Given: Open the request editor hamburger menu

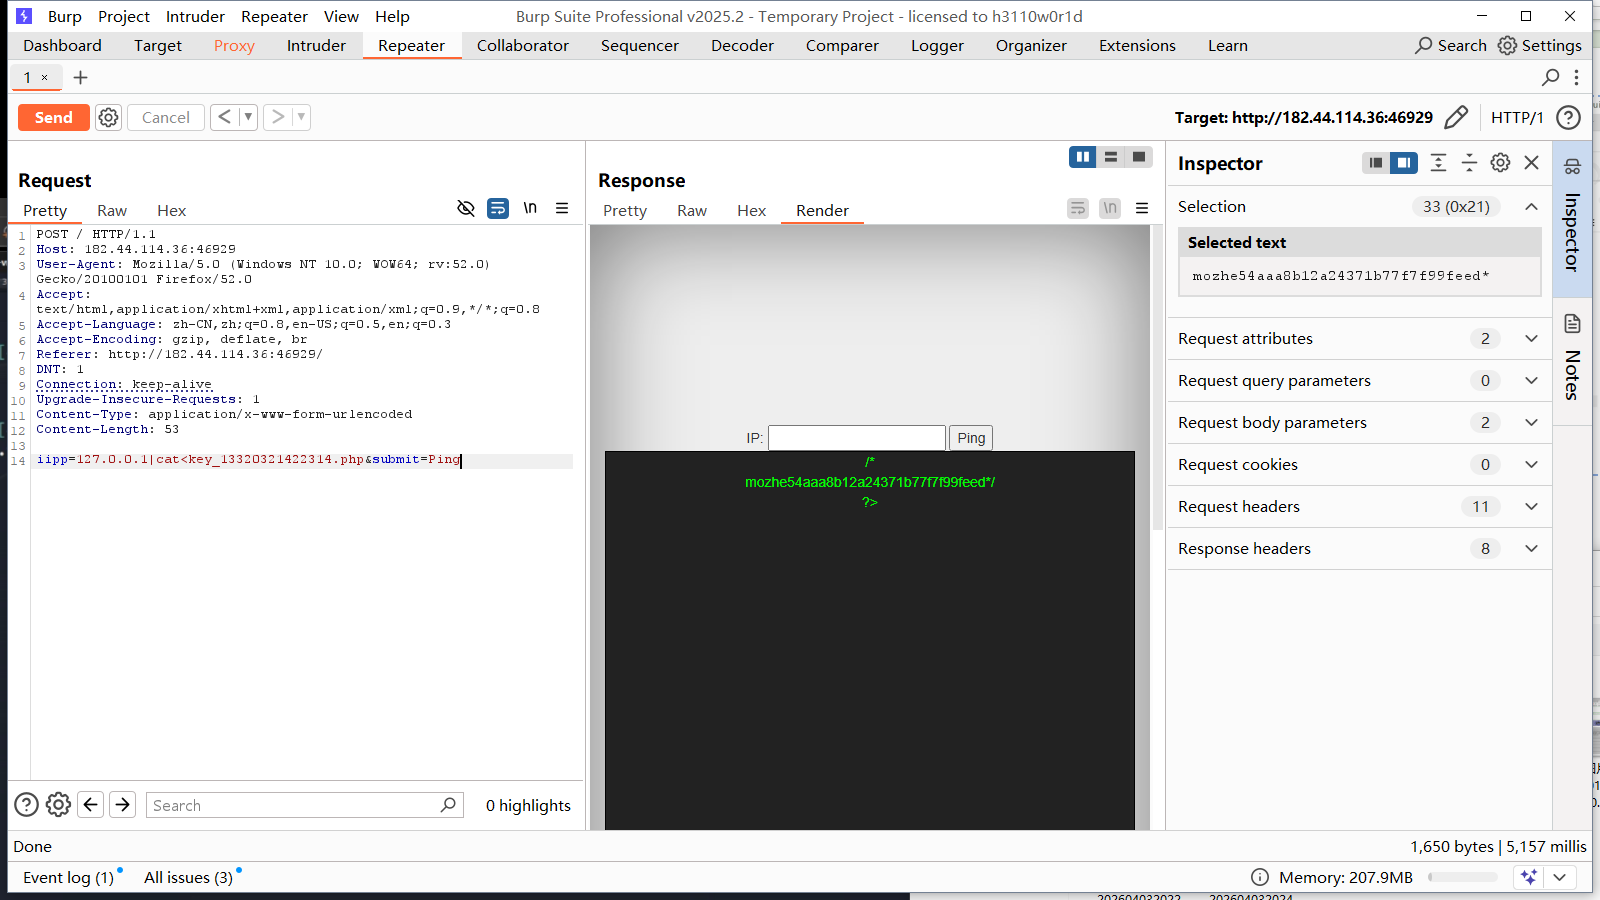Looking at the screenshot, I should click(562, 208).
